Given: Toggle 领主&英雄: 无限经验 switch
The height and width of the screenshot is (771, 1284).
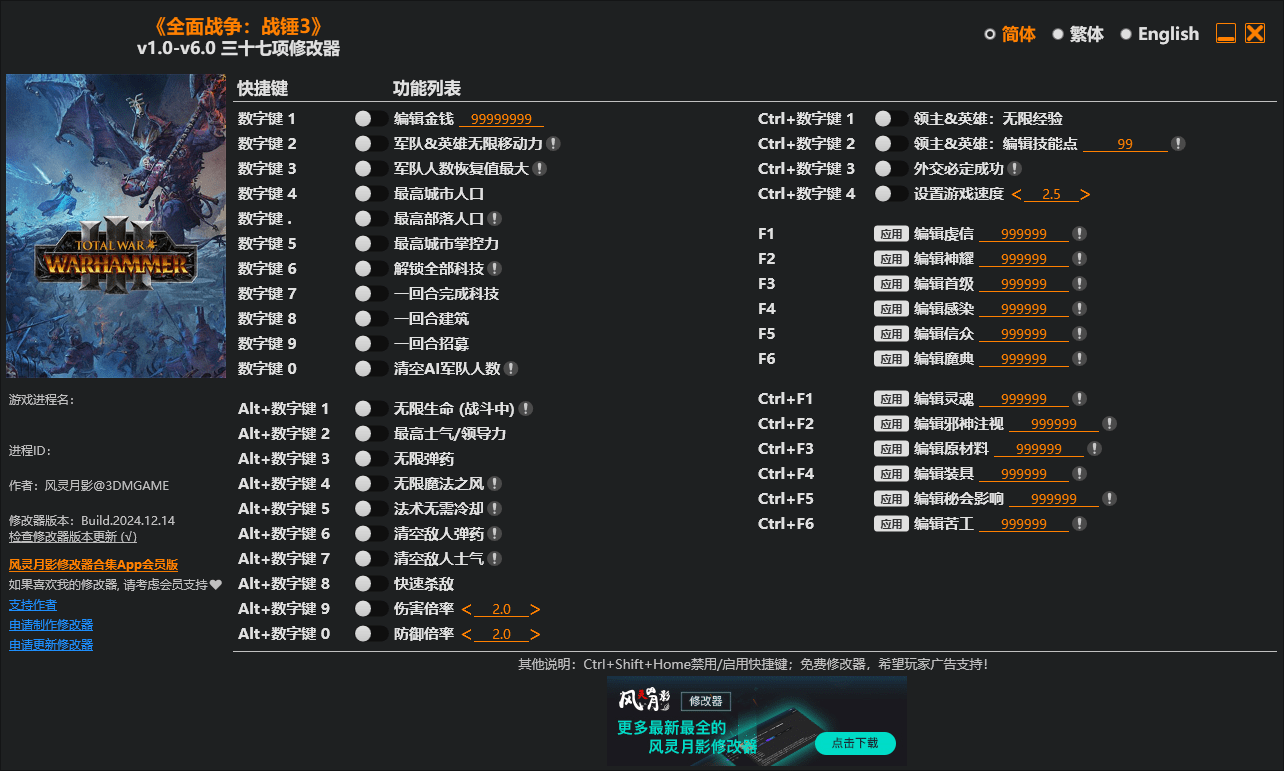Looking at the screenshot, I should click(x=891, y=119).
